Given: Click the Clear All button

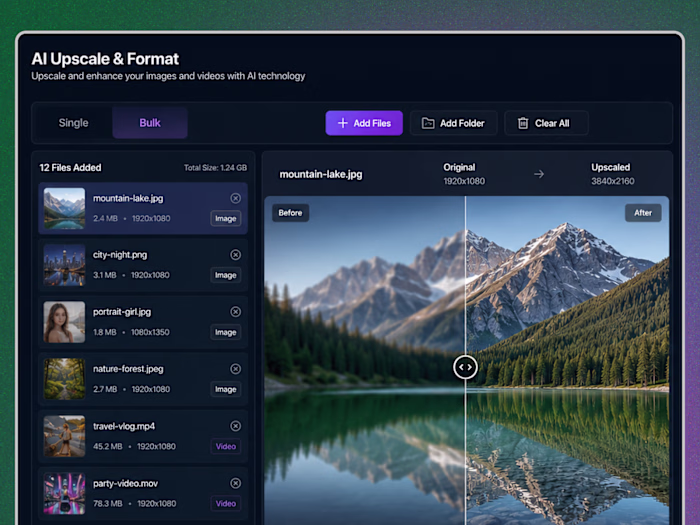Looking at the screenshot, I should [x=546, y=123].
